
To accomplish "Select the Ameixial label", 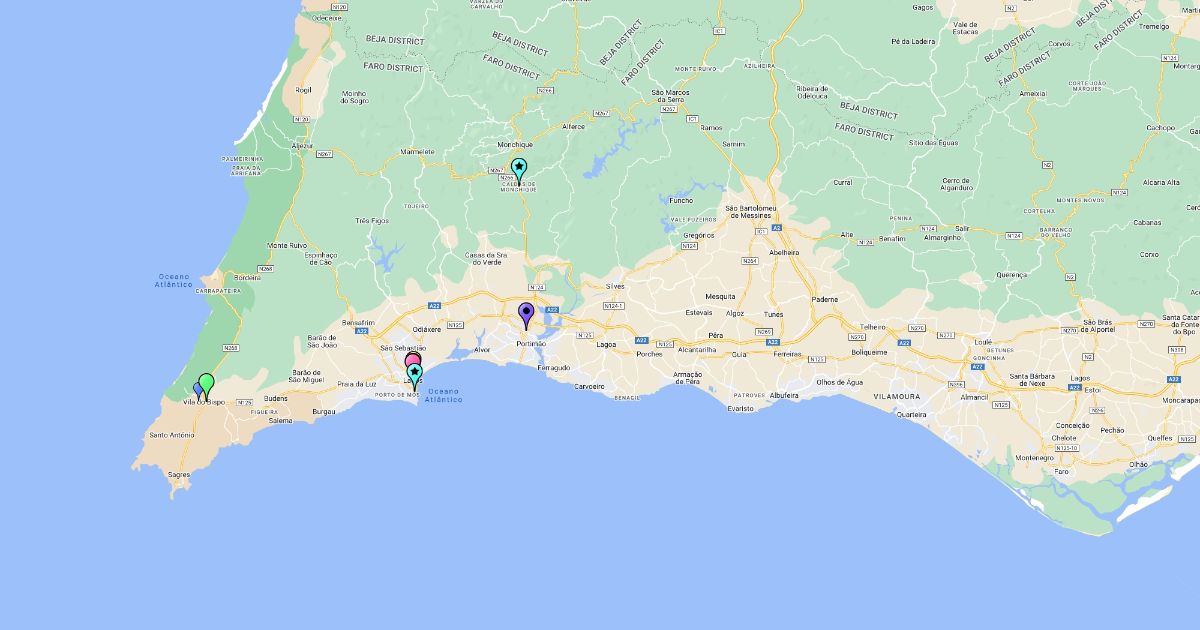I will pyautogui.click(x=1032, y=94).
